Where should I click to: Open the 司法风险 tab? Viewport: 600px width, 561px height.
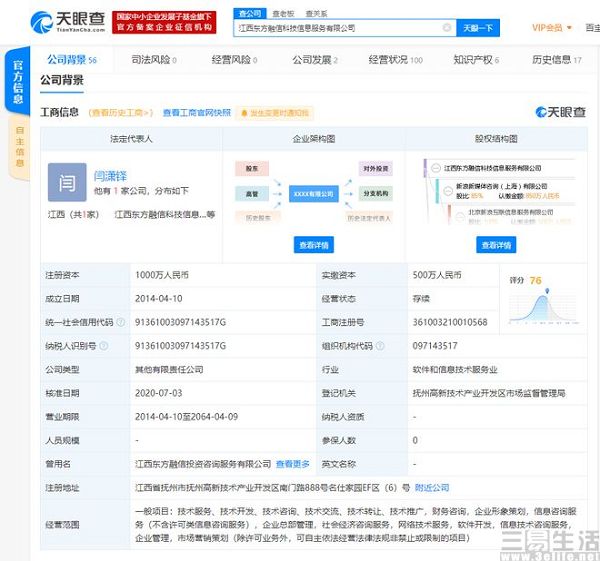click(154, 60)
